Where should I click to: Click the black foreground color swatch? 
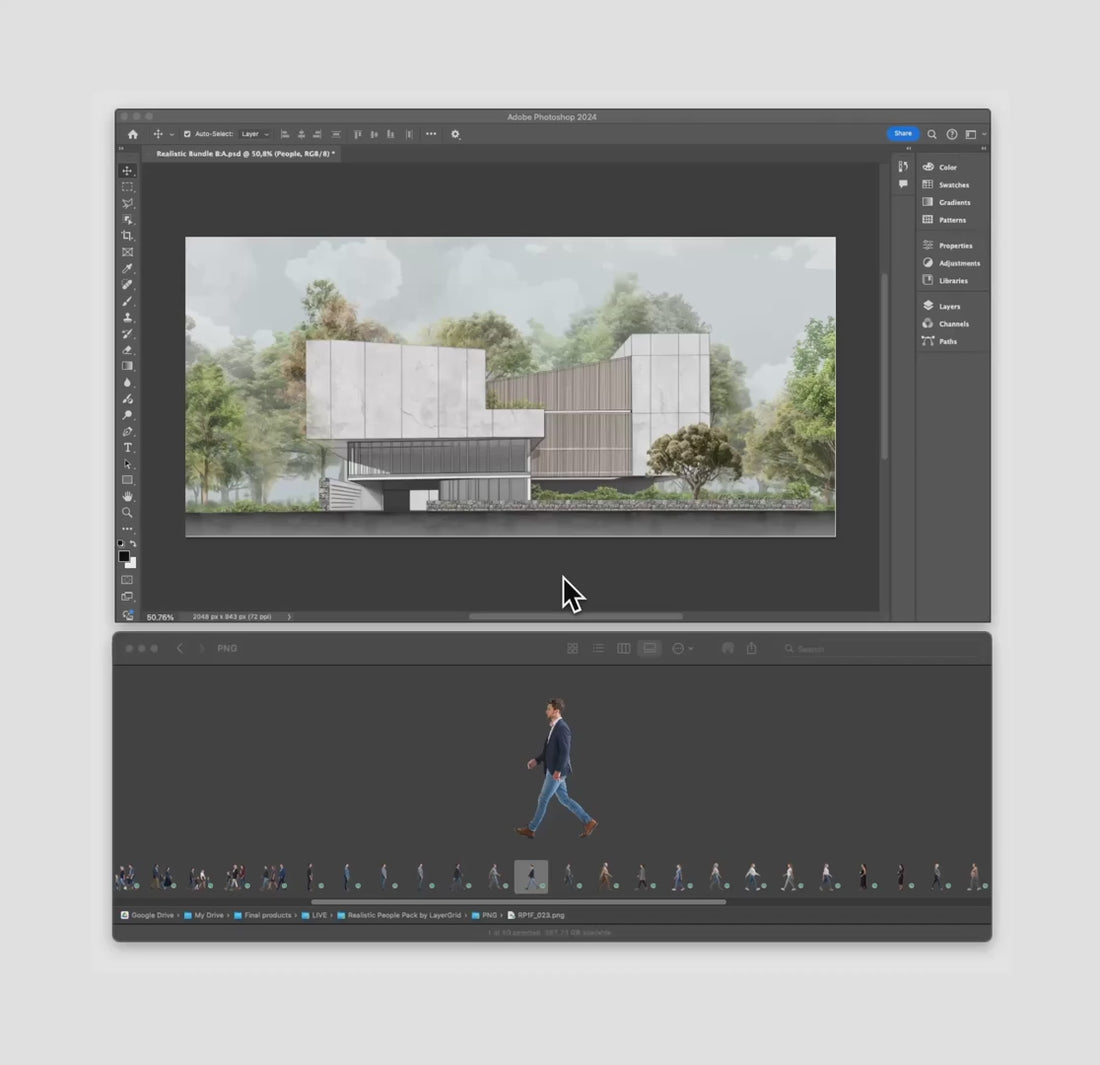click(124, 556)
